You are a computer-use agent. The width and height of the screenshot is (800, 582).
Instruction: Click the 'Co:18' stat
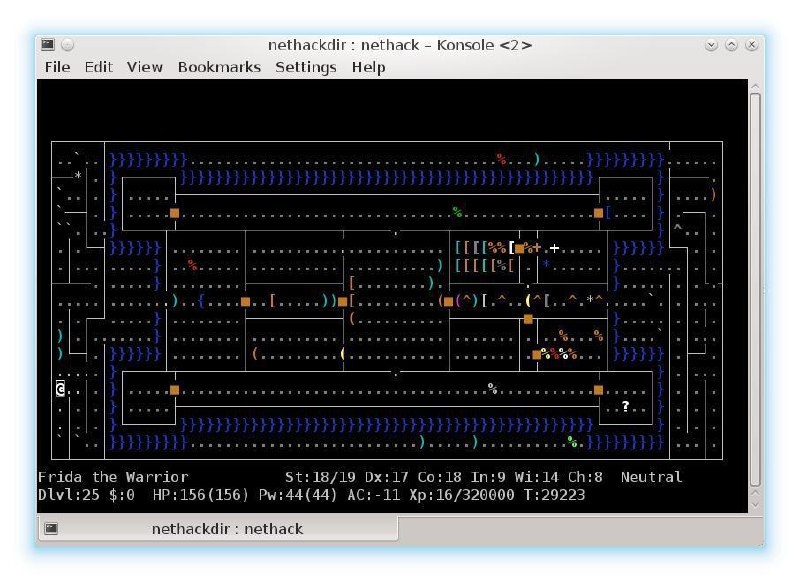tap(440, 477)
